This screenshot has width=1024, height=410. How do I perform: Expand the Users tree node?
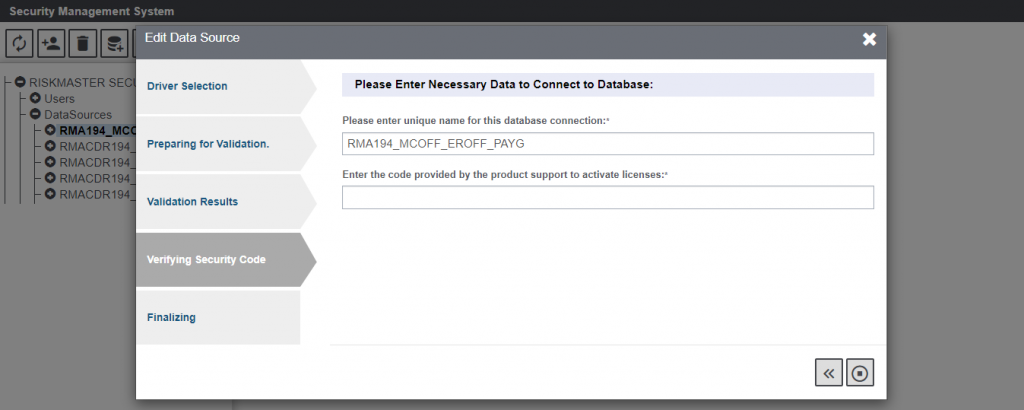[35, 99]
